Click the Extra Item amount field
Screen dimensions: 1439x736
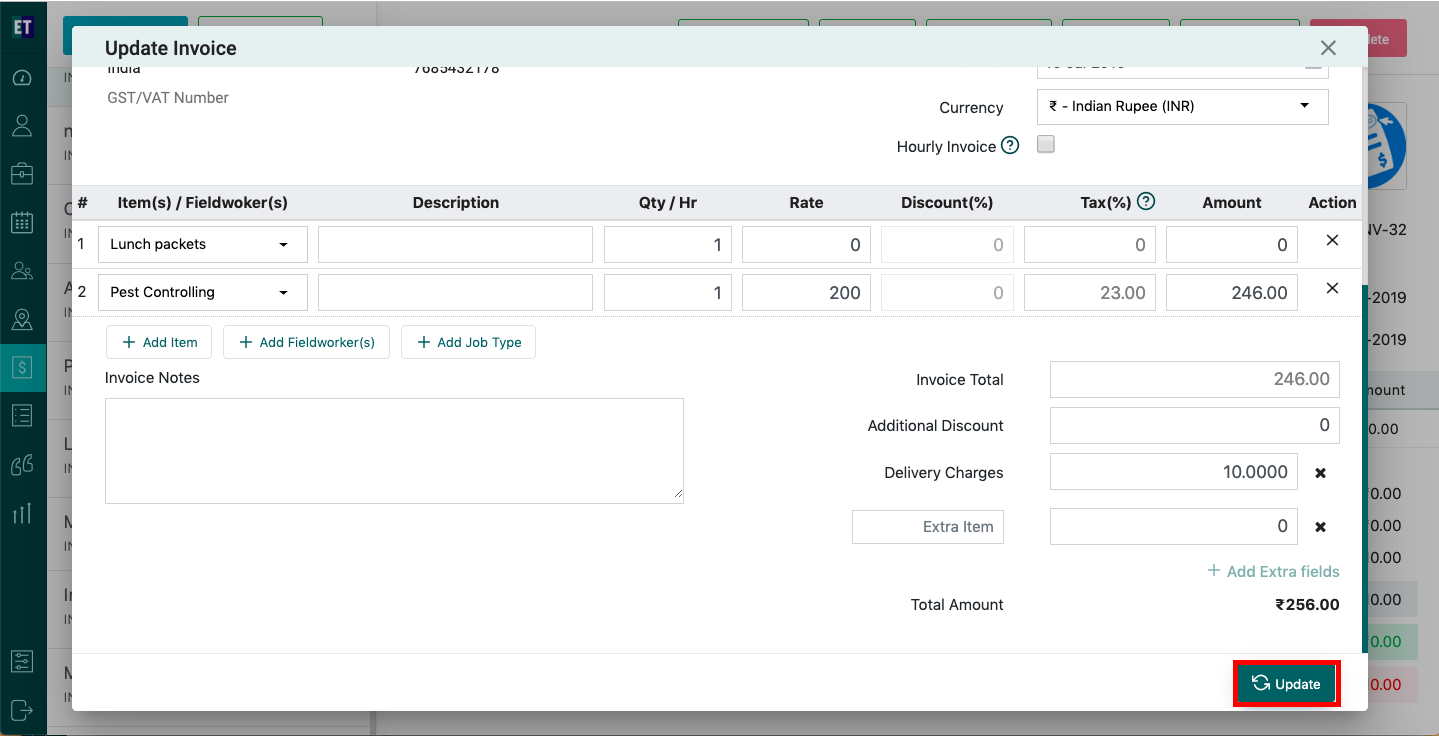(x=1174, y=526)
